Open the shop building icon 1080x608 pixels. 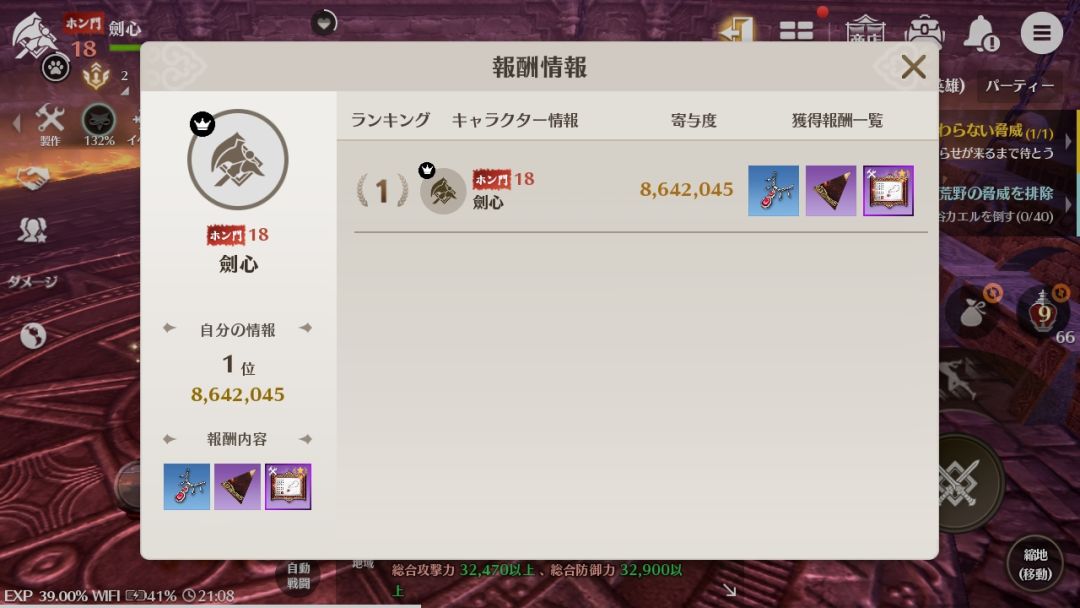pyautogui.click(x=865, y=30)
